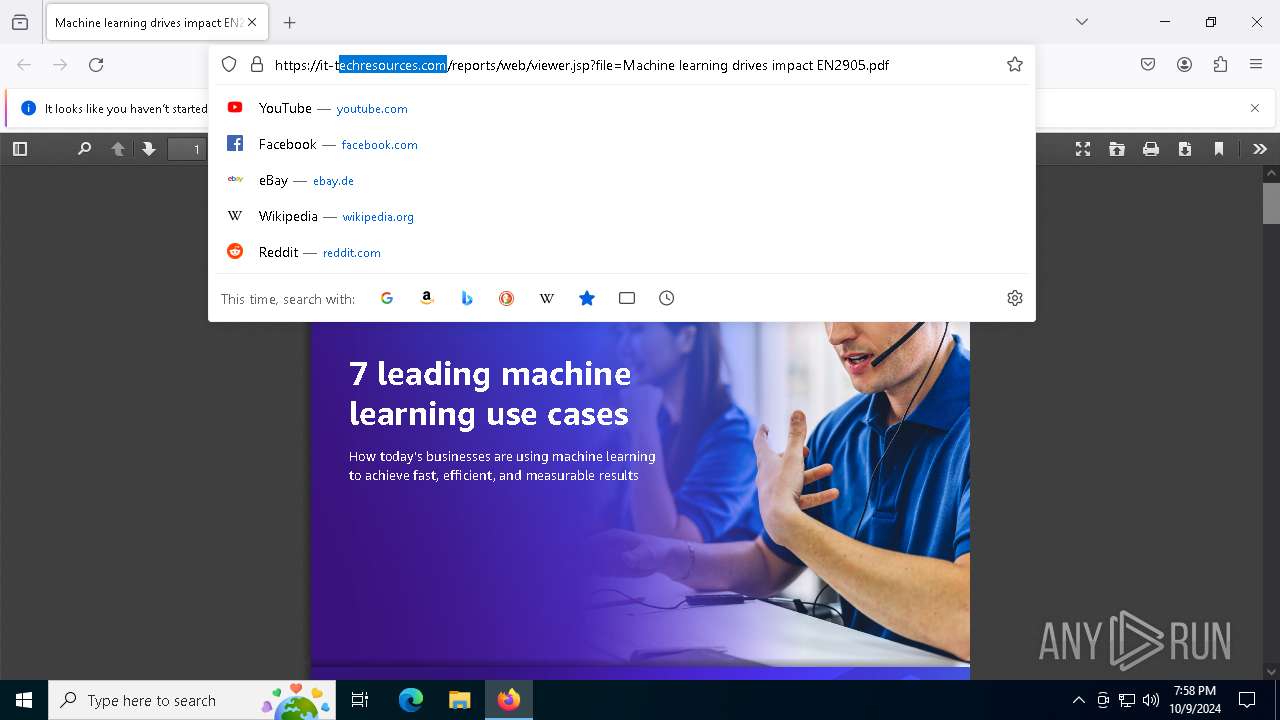Bookmark this page with star icon
Screen dimensions: 1280x720
[1015, 65]
